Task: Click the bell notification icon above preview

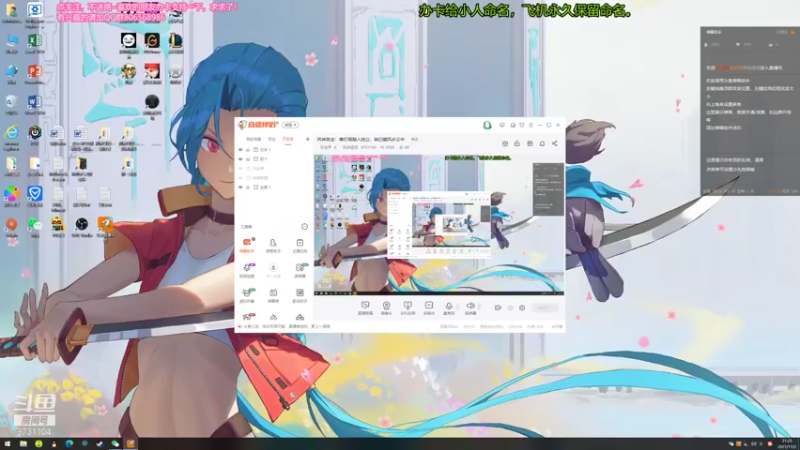Action: point(542,143)
